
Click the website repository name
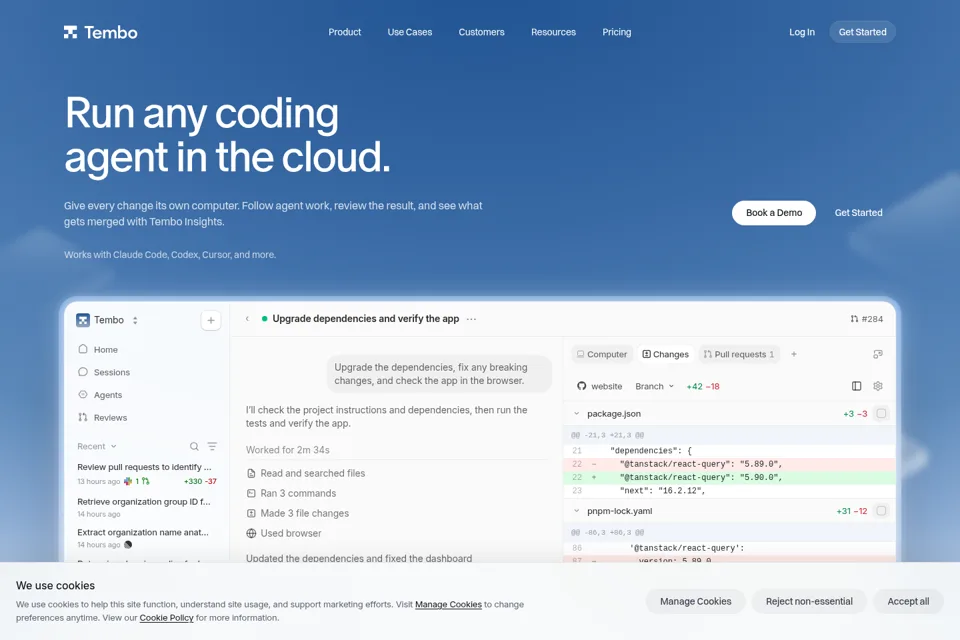tap(606, 386)
